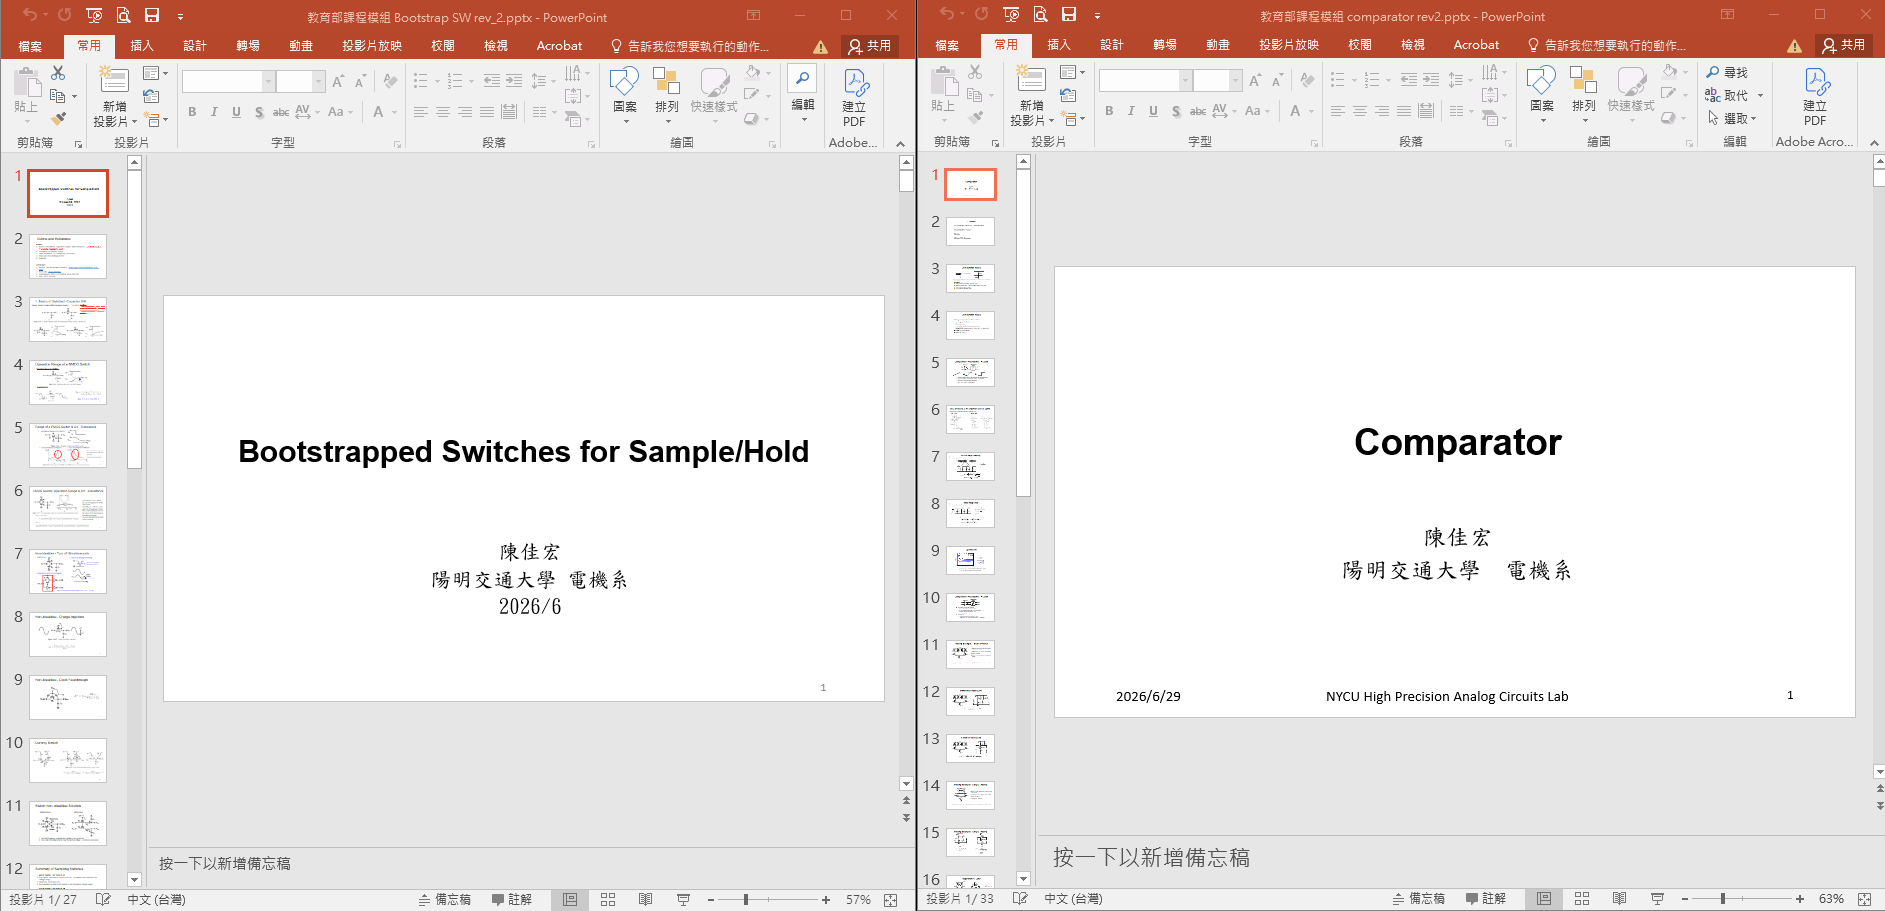Collapse the ribbon in left window

coord(900,144)
